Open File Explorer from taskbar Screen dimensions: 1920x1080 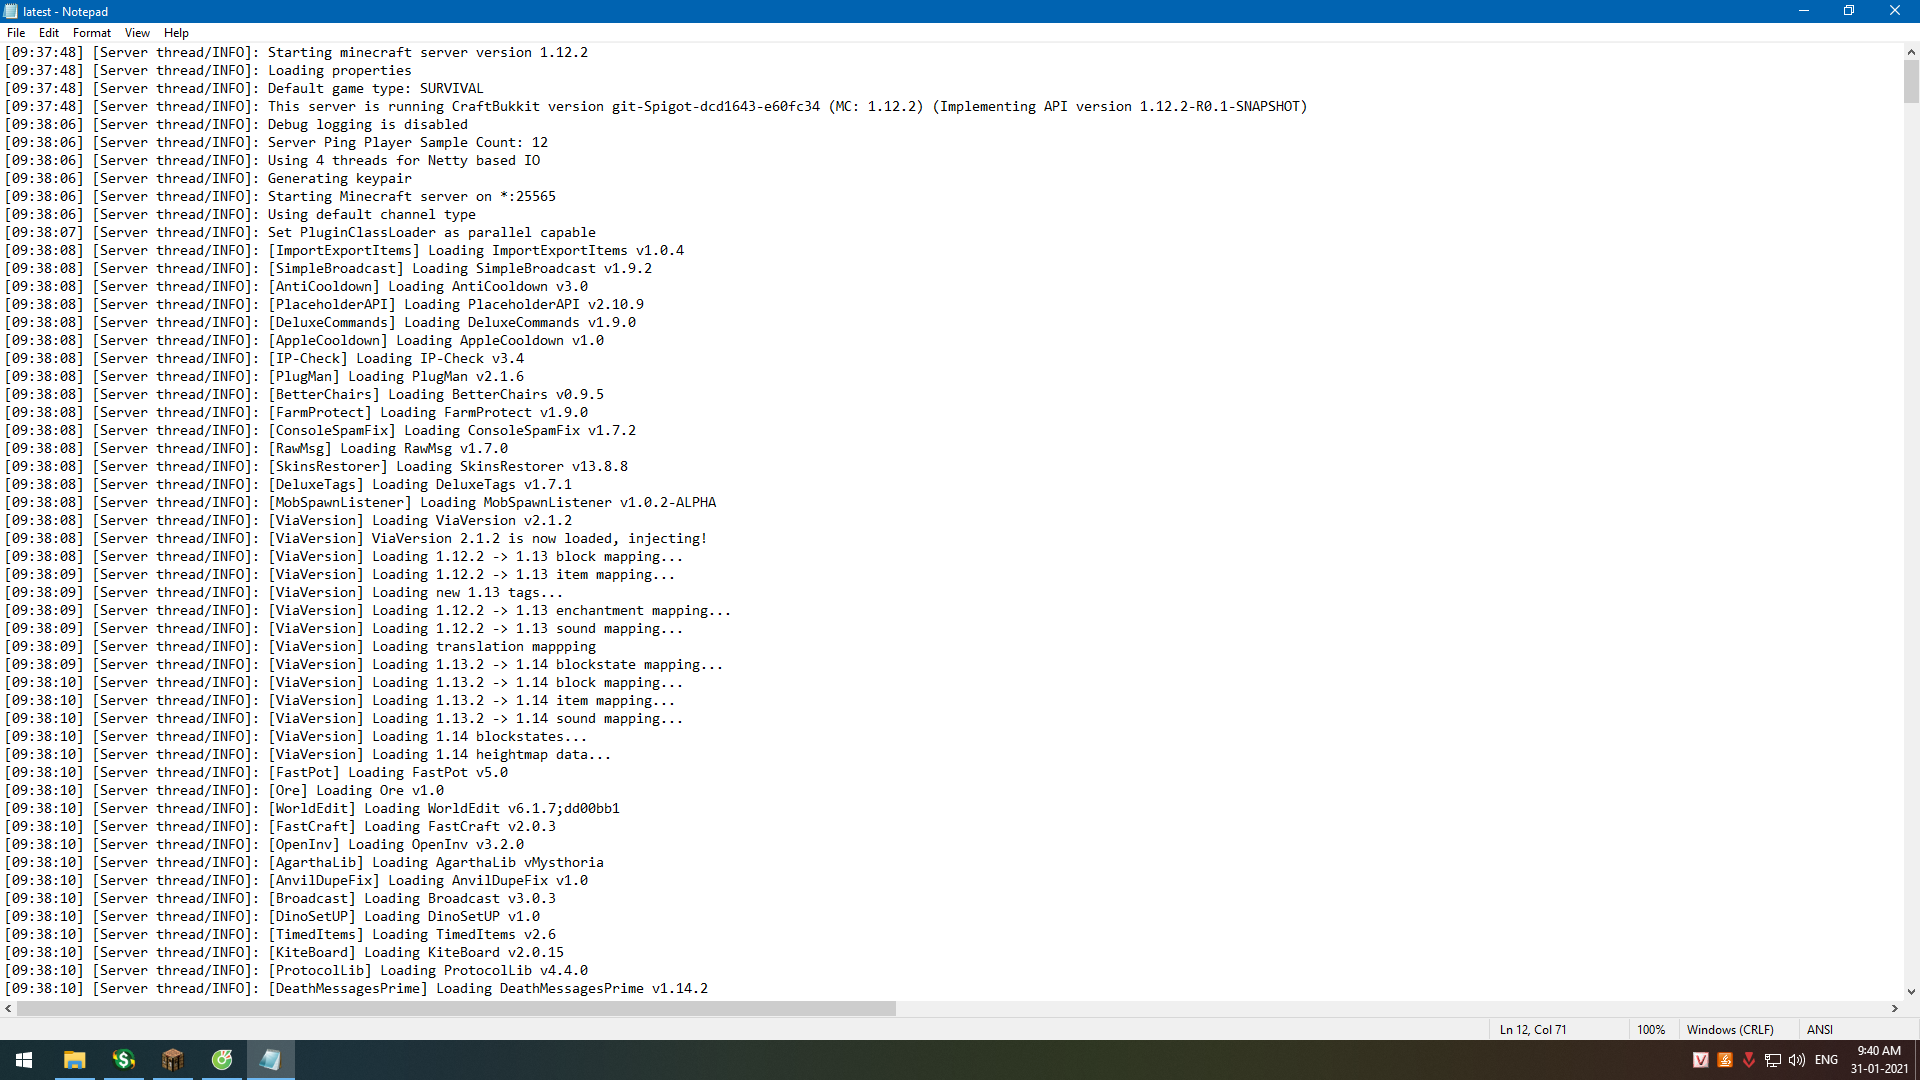click(x=74, y=1060)
